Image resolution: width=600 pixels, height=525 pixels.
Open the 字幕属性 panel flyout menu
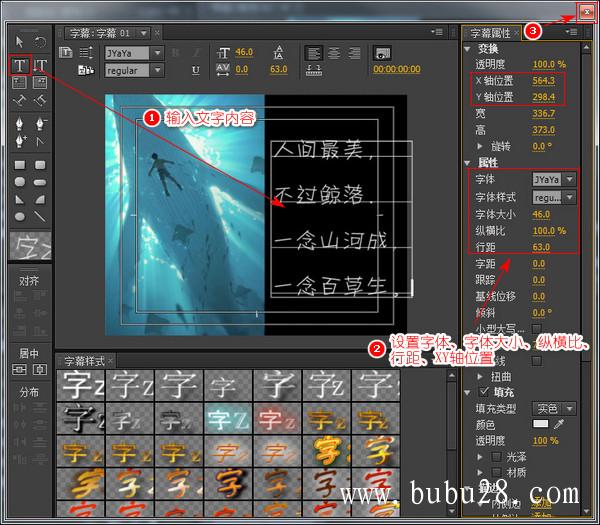coord(571,32)
